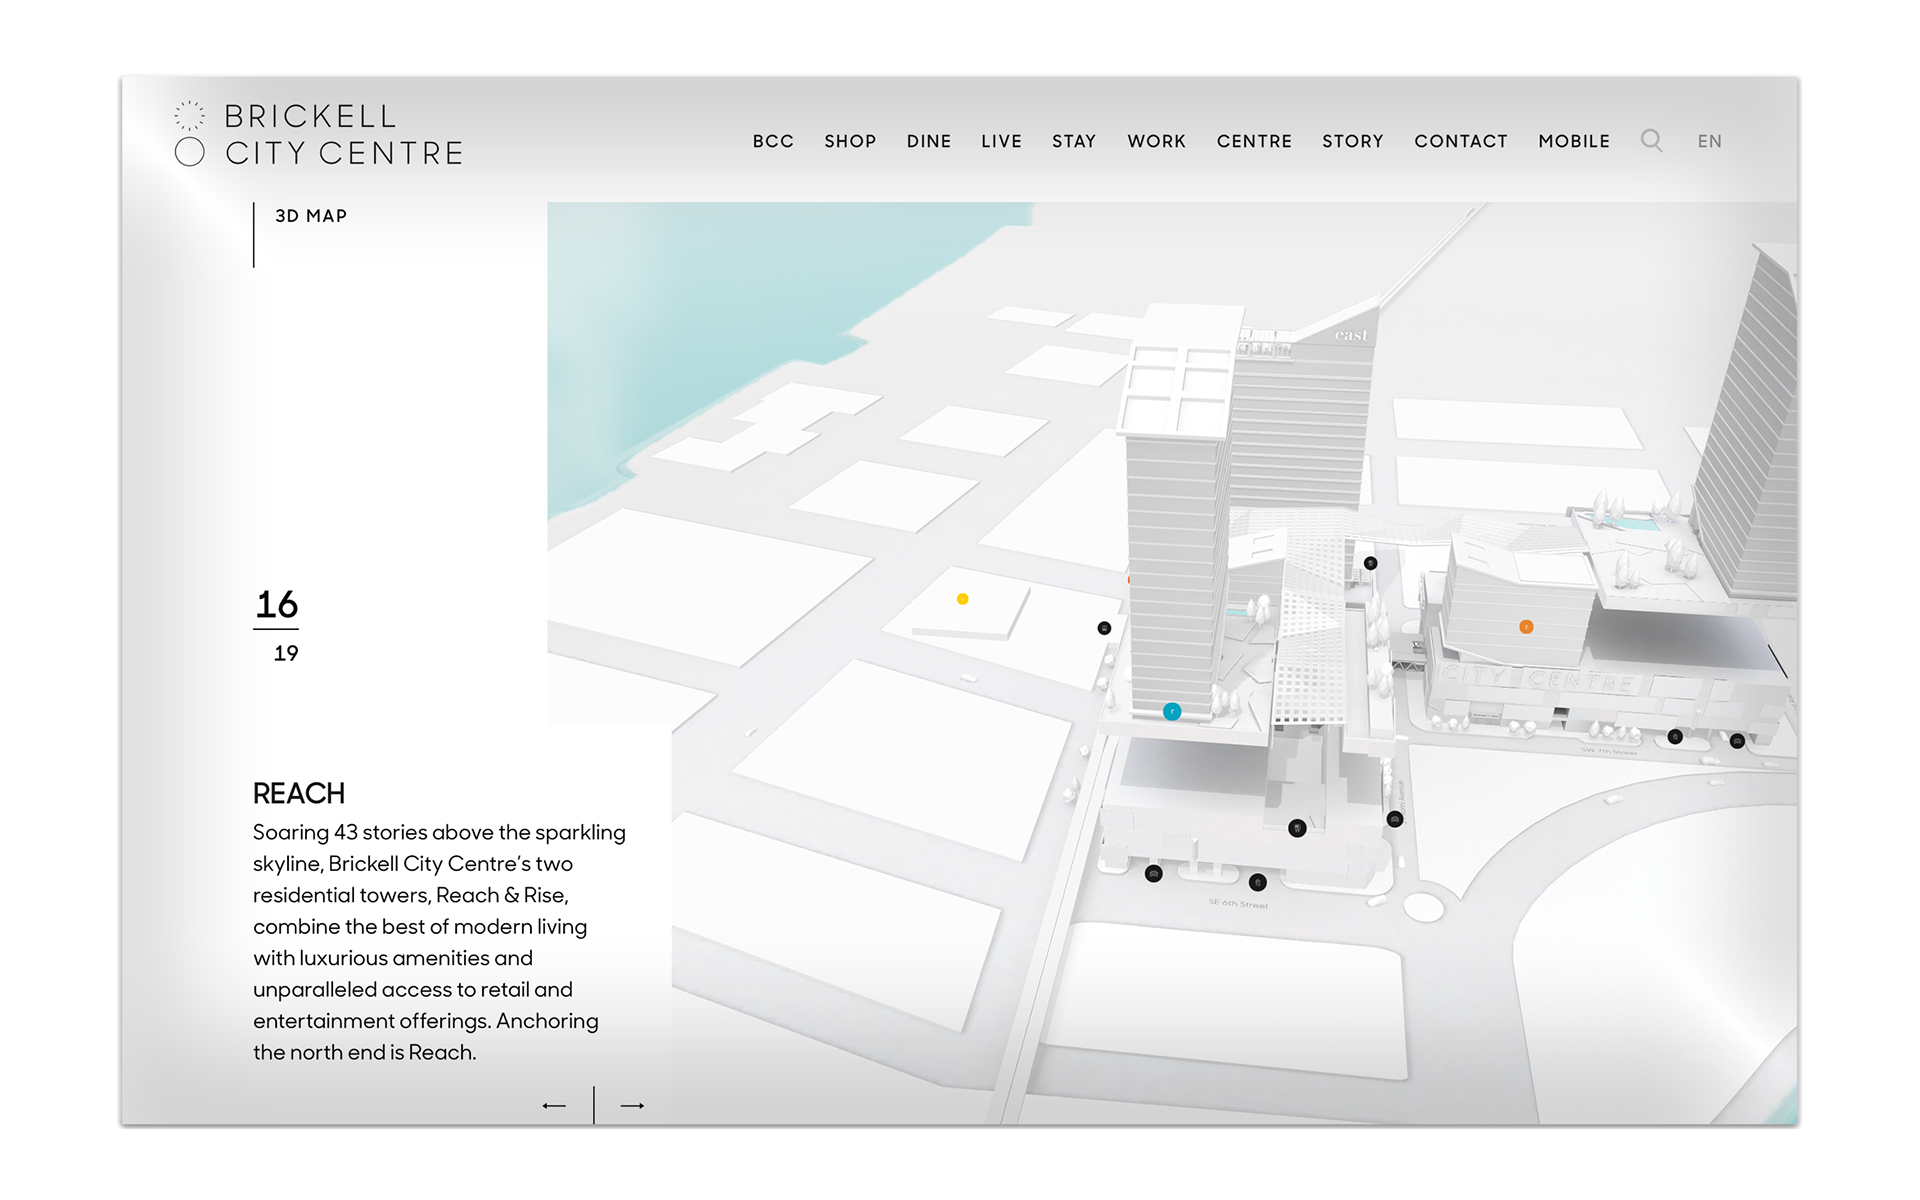Visit the STORY page

coord(1353,141)
